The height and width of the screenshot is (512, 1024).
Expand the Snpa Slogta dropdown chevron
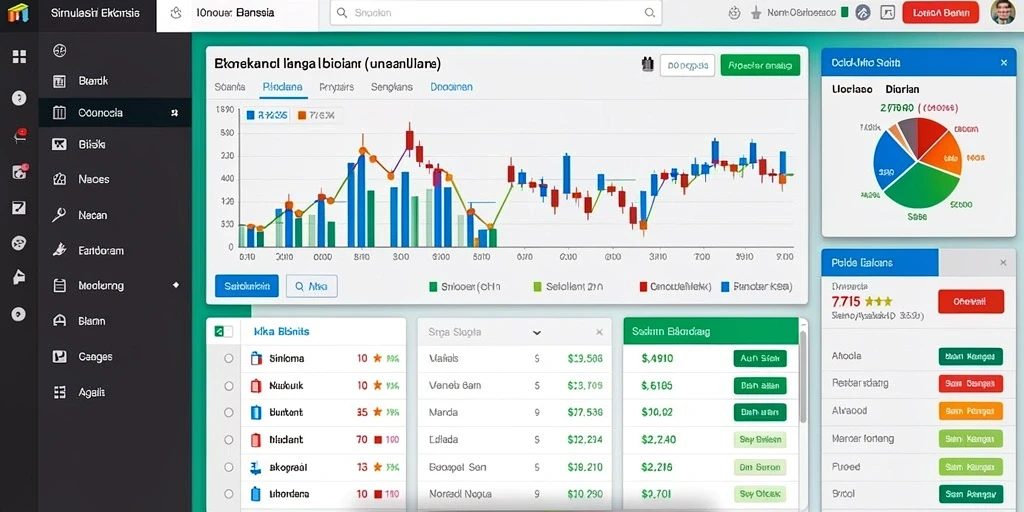point(537,332)
